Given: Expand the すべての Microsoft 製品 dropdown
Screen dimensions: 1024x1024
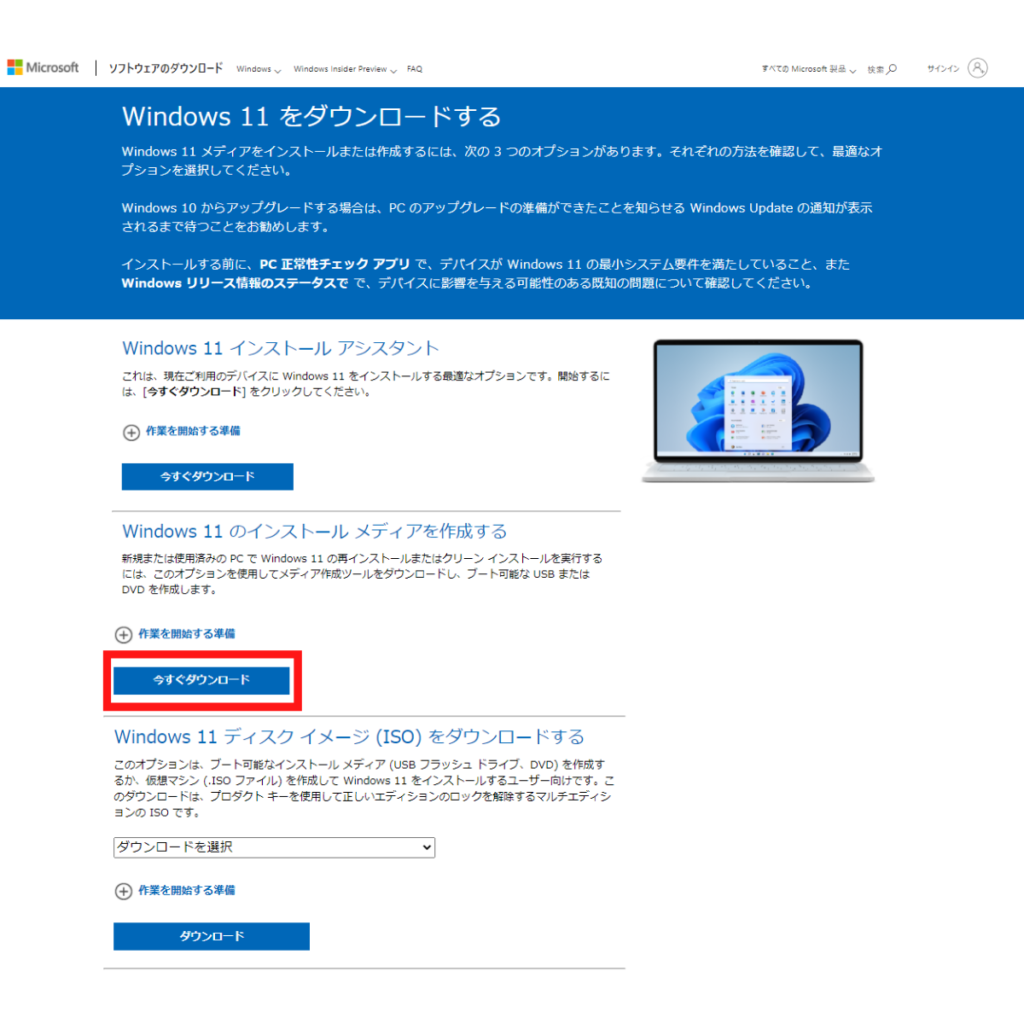Looking at the screenshot, I should point(808,69).
